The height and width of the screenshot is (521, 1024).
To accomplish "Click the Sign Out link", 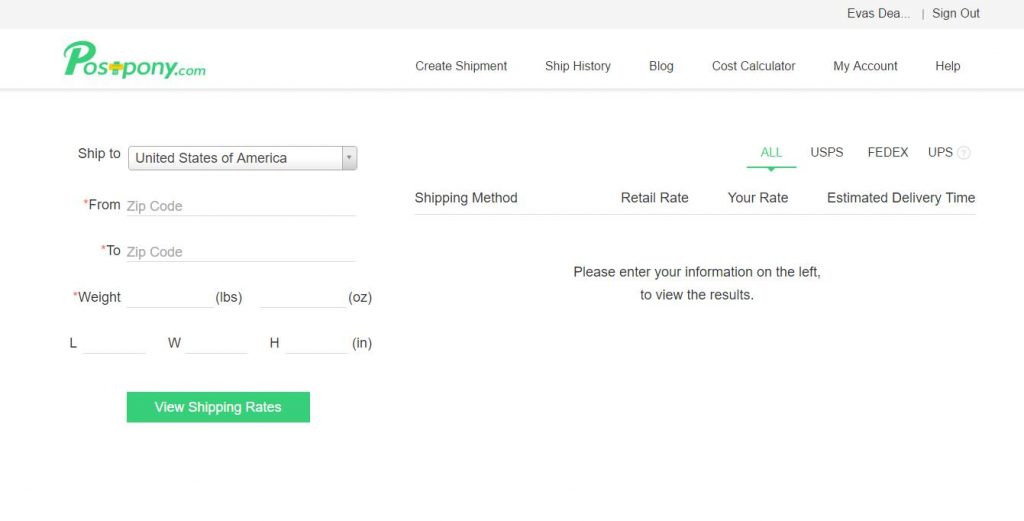I will 955,14.
